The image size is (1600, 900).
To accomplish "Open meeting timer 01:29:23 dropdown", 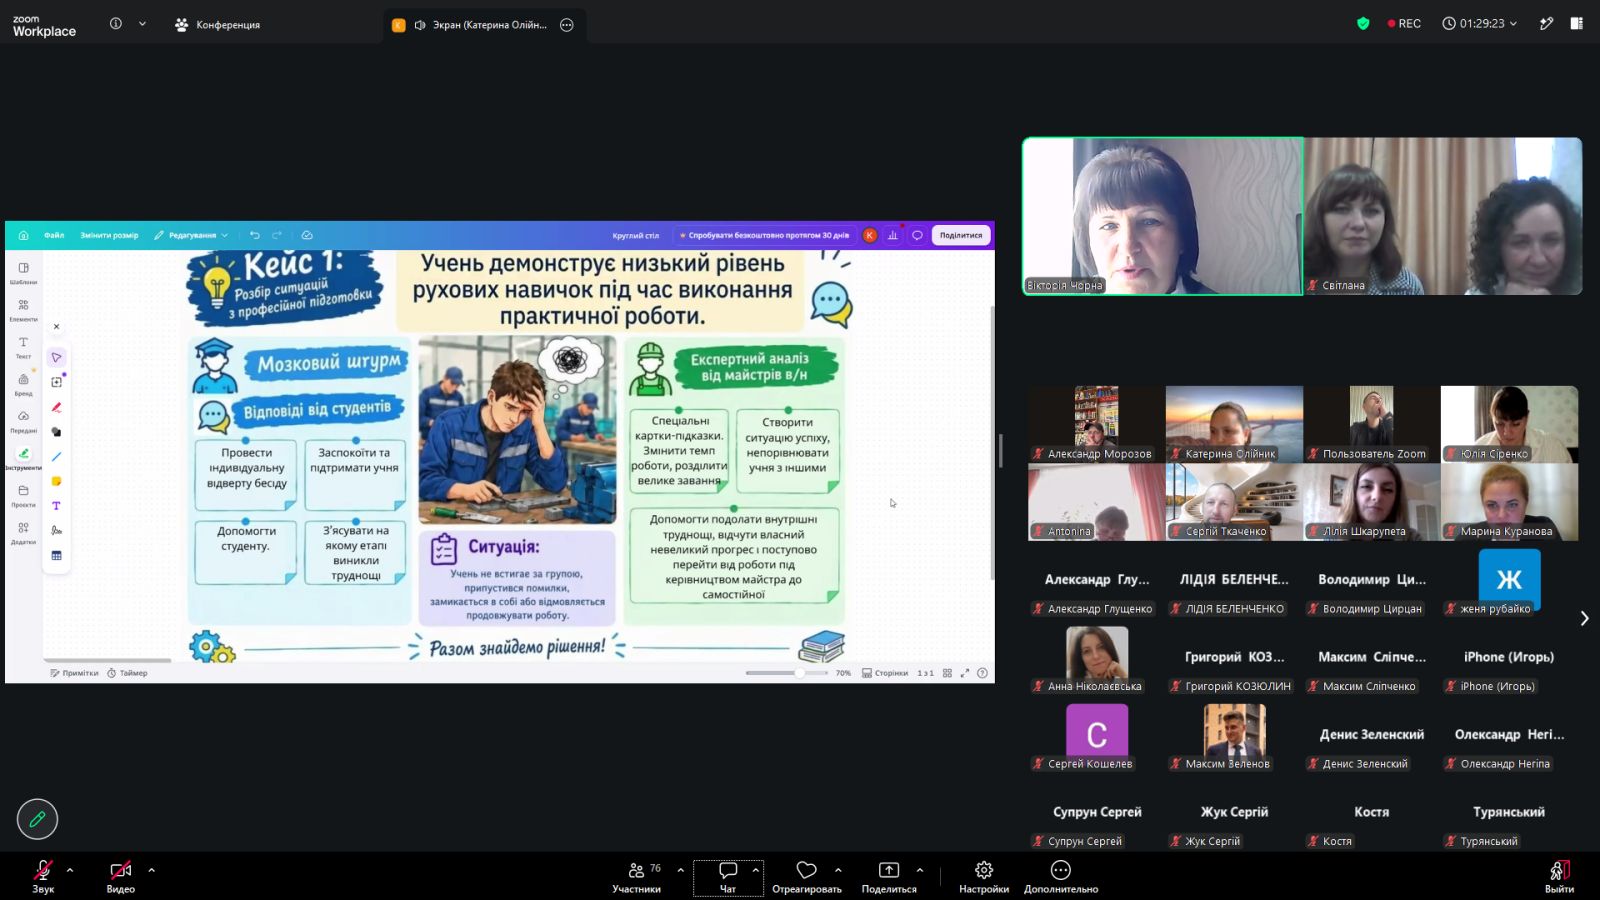I will [1480, 23].
